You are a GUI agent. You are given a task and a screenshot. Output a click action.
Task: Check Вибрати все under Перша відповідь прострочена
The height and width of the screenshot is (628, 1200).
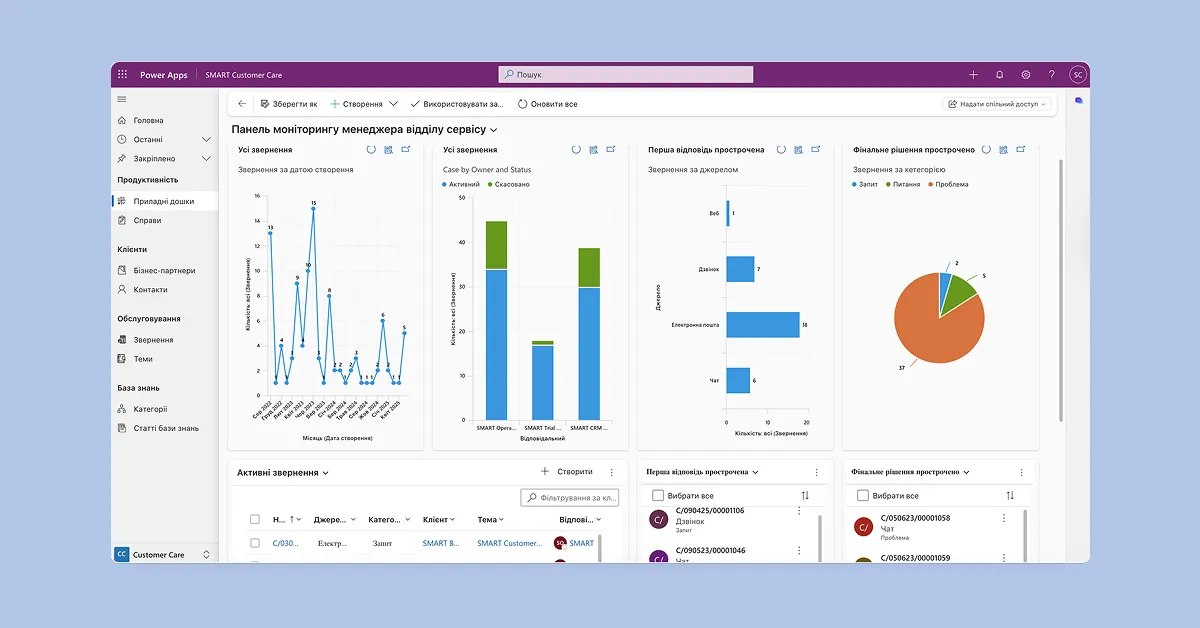657,495
